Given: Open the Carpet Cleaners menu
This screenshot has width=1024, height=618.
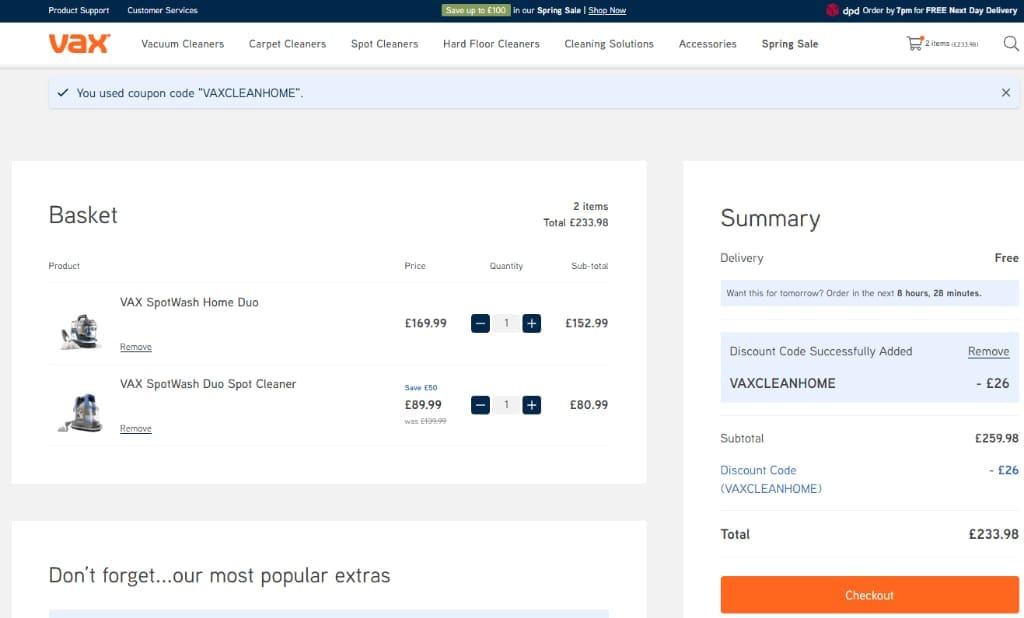Looking at the screenshot, I should [x=287, y=44].
